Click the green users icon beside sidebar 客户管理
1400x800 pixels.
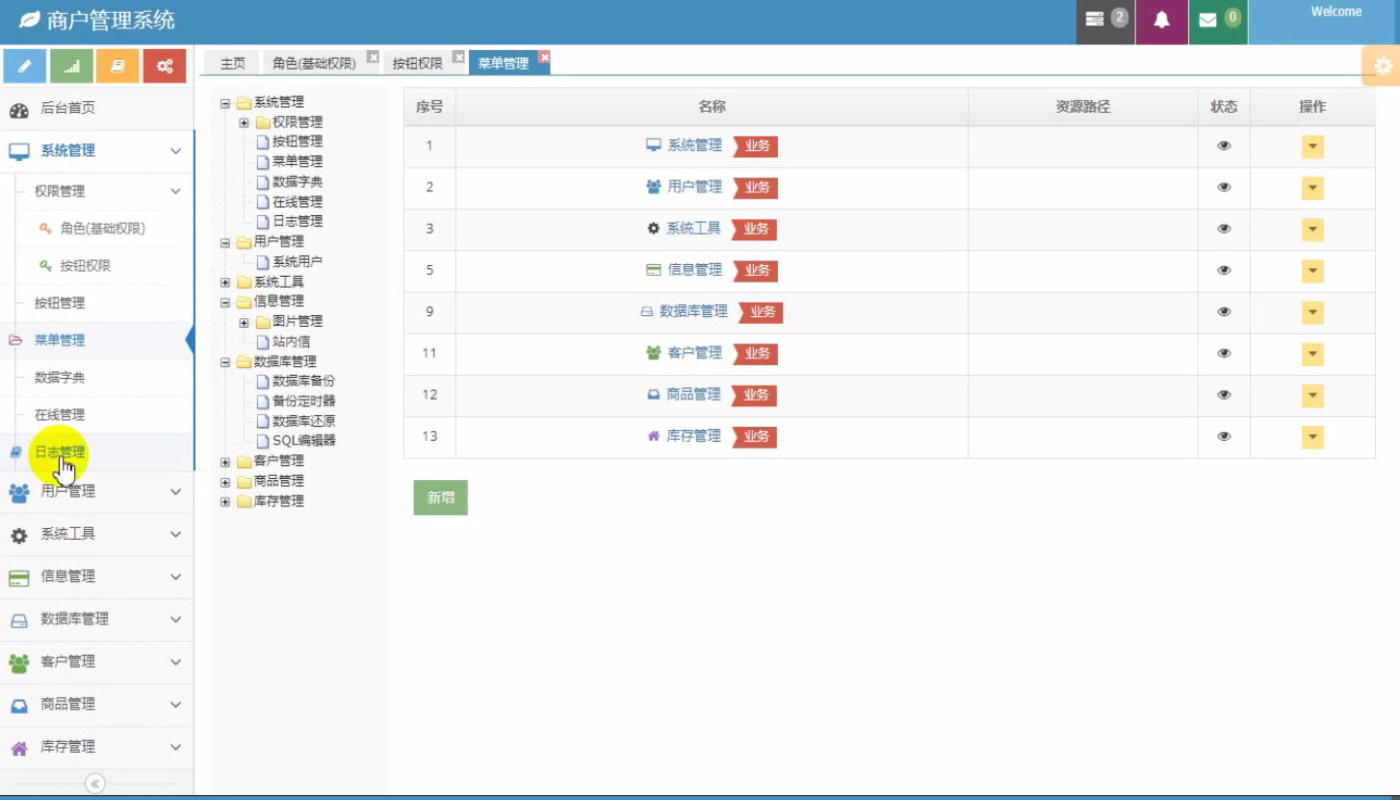pyautogui.click(x=19, y=663)
